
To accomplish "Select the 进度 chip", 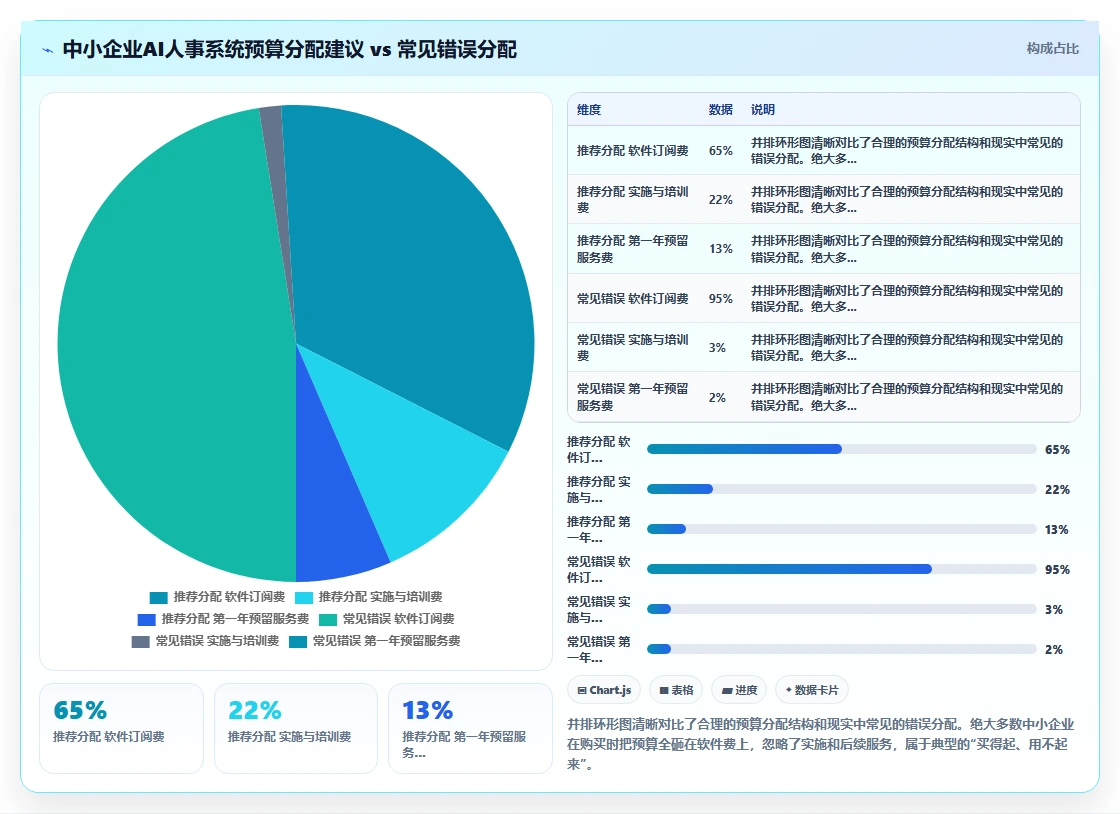I will (x=739, y=690).
